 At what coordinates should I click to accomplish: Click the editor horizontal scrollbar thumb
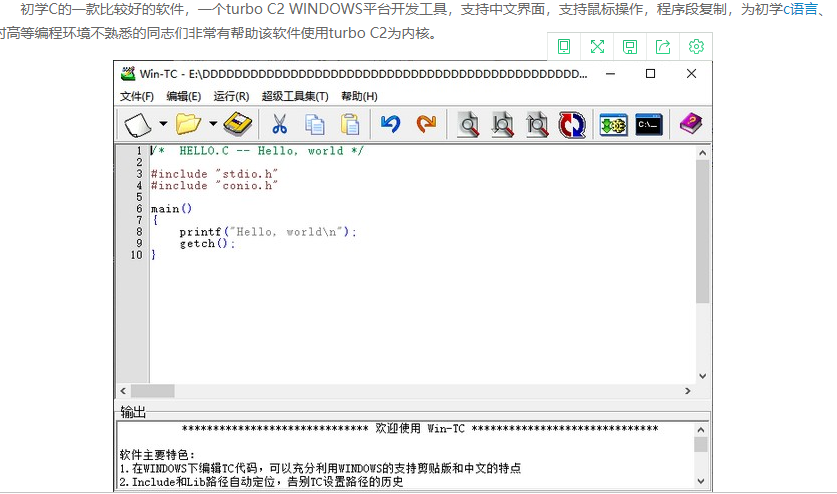tap(153, 391)
